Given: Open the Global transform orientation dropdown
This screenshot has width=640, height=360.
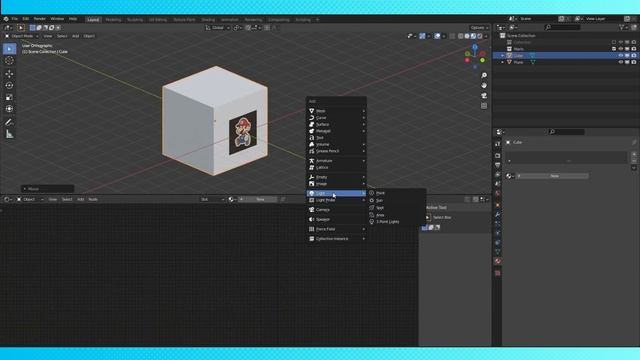Looking at the screenshot, I should (x=218, y=28).
